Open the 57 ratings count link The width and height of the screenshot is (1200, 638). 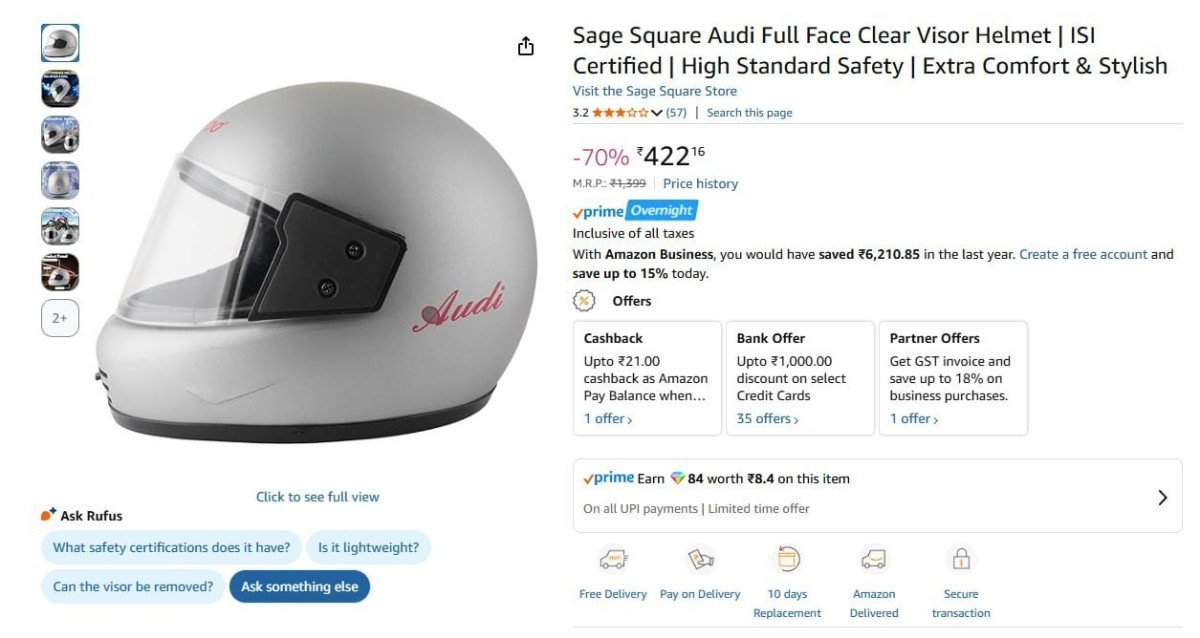[x=676, y=113]
